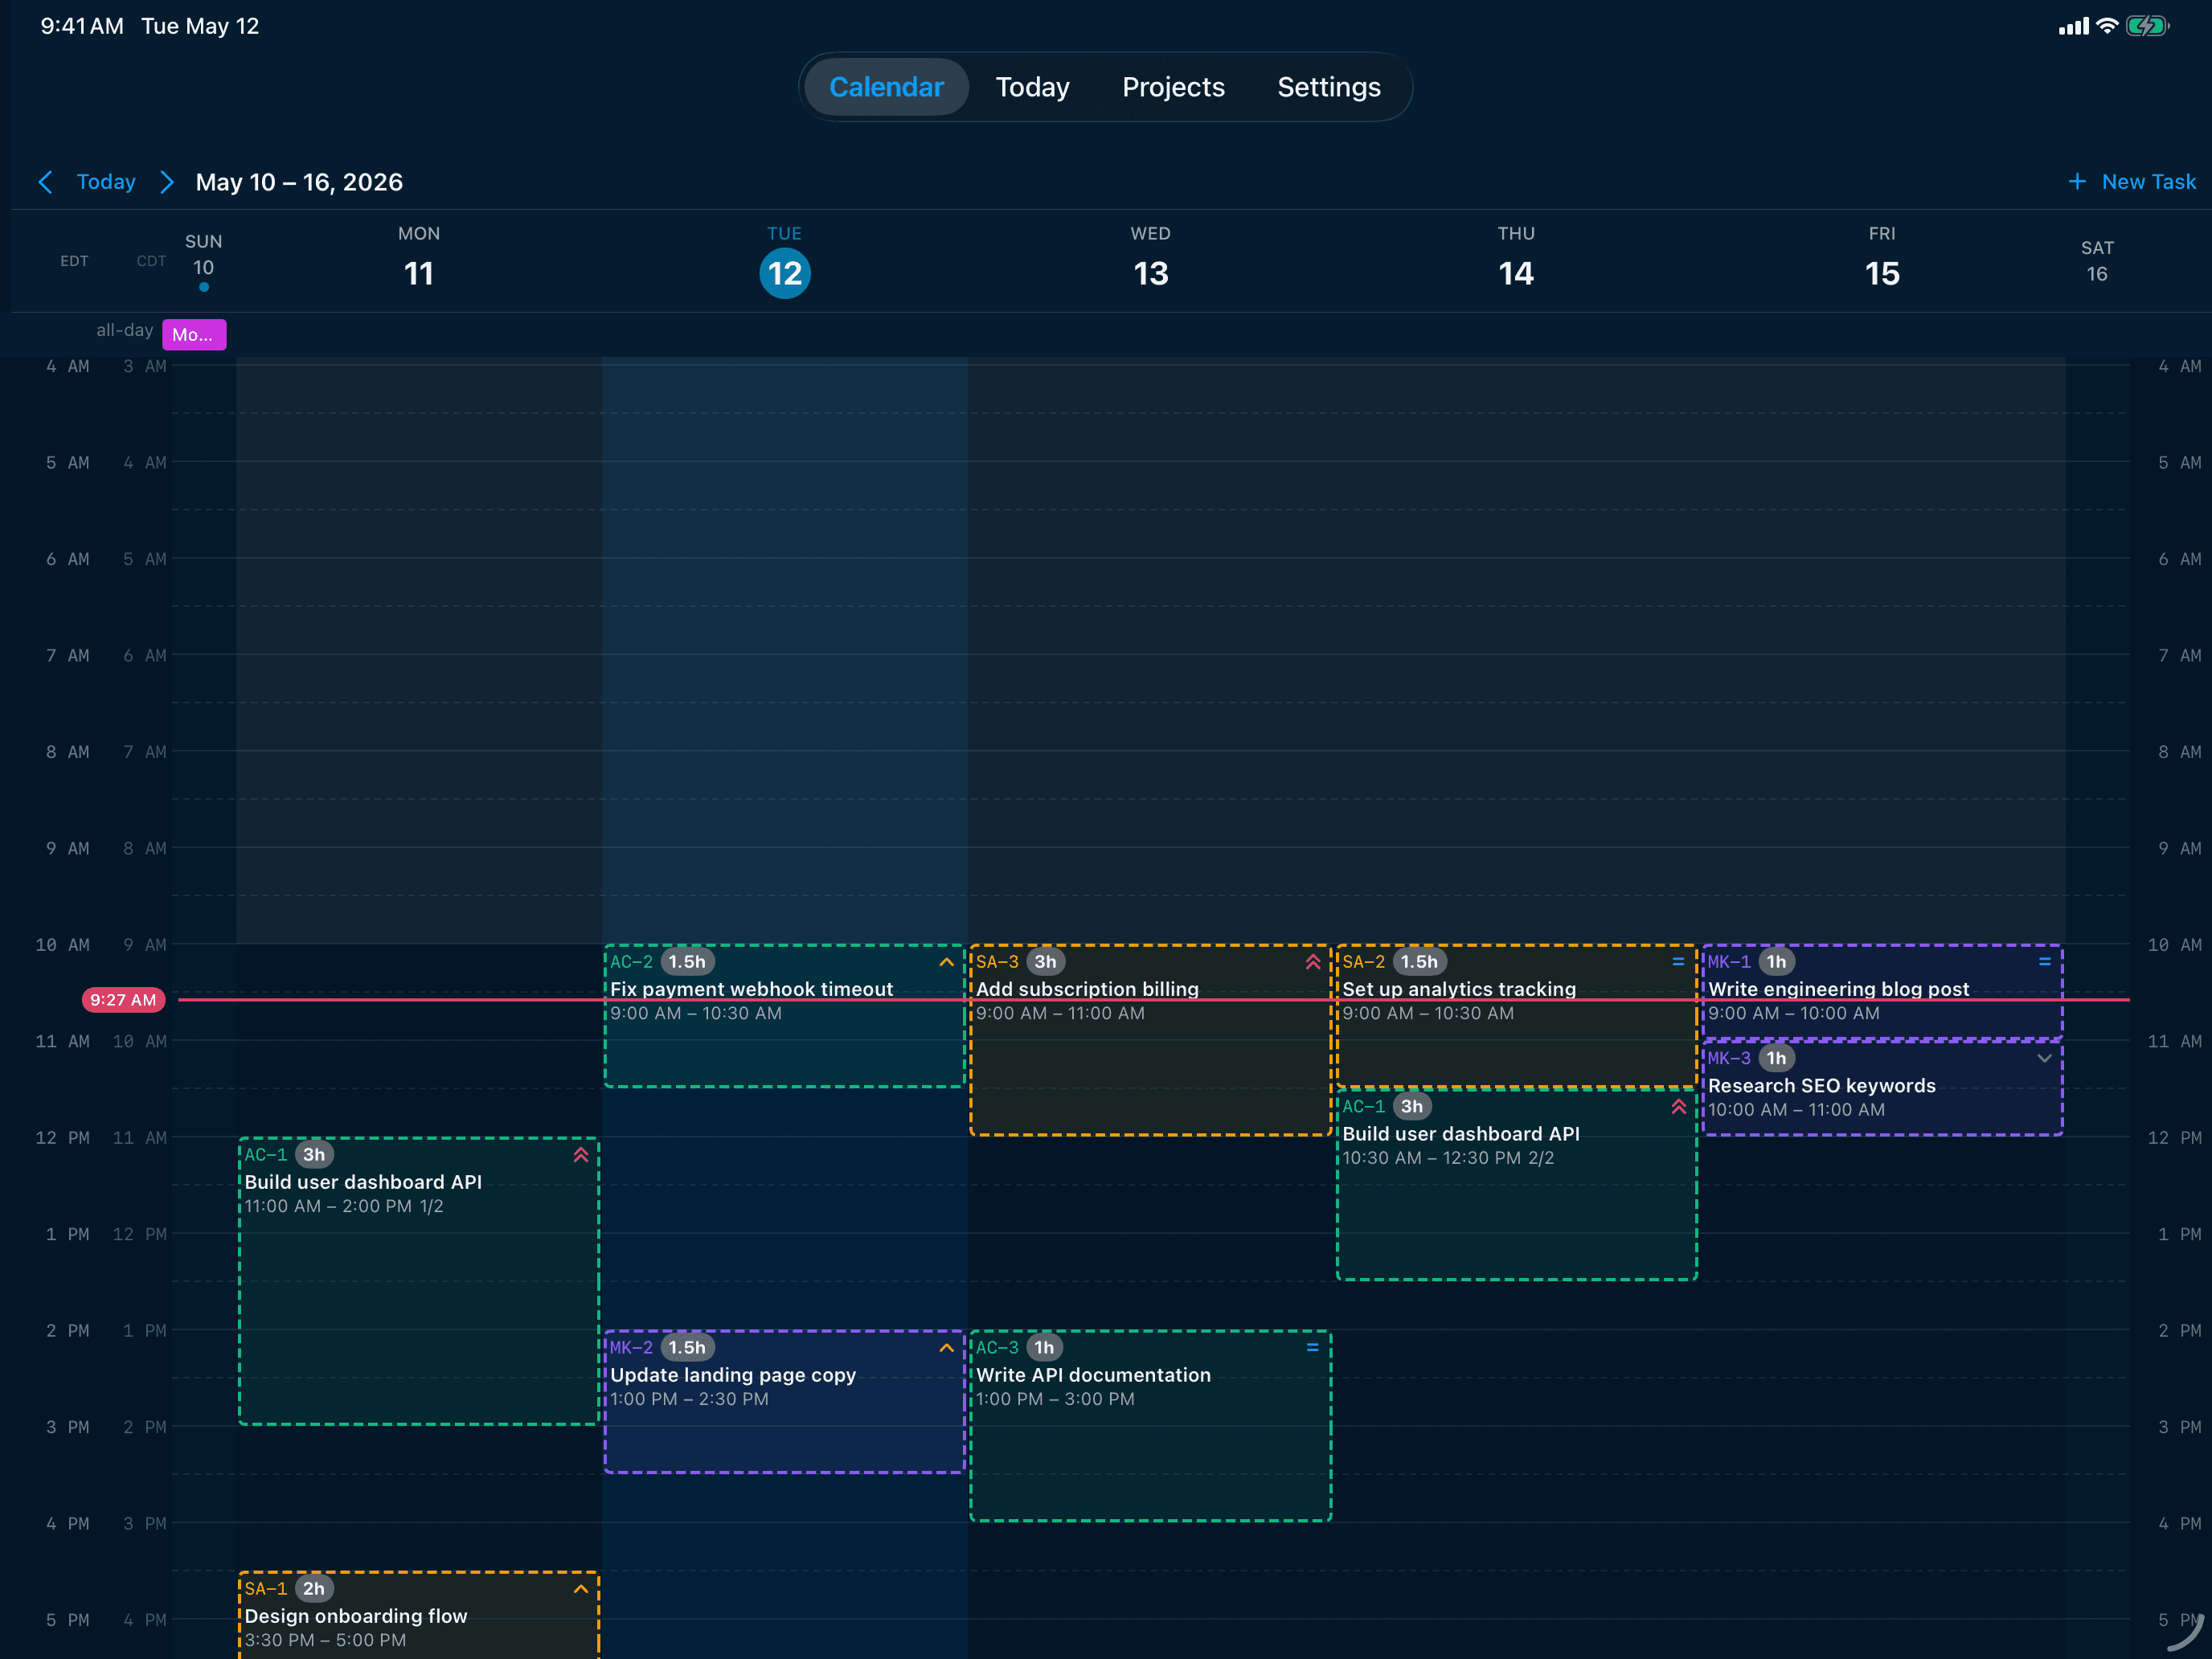The height and width of the screenshot is (1659, 2212).
Task: Click the CDT timezone label
Action: click(151, 261)
